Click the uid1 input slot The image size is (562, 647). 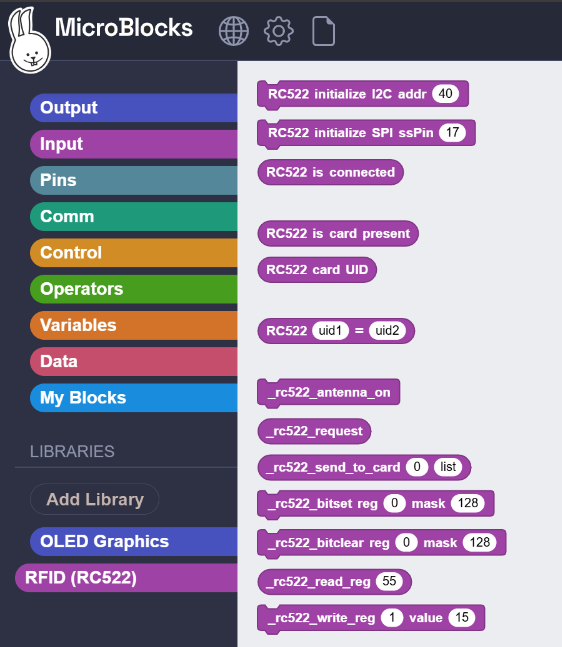(x=331, y=331)
